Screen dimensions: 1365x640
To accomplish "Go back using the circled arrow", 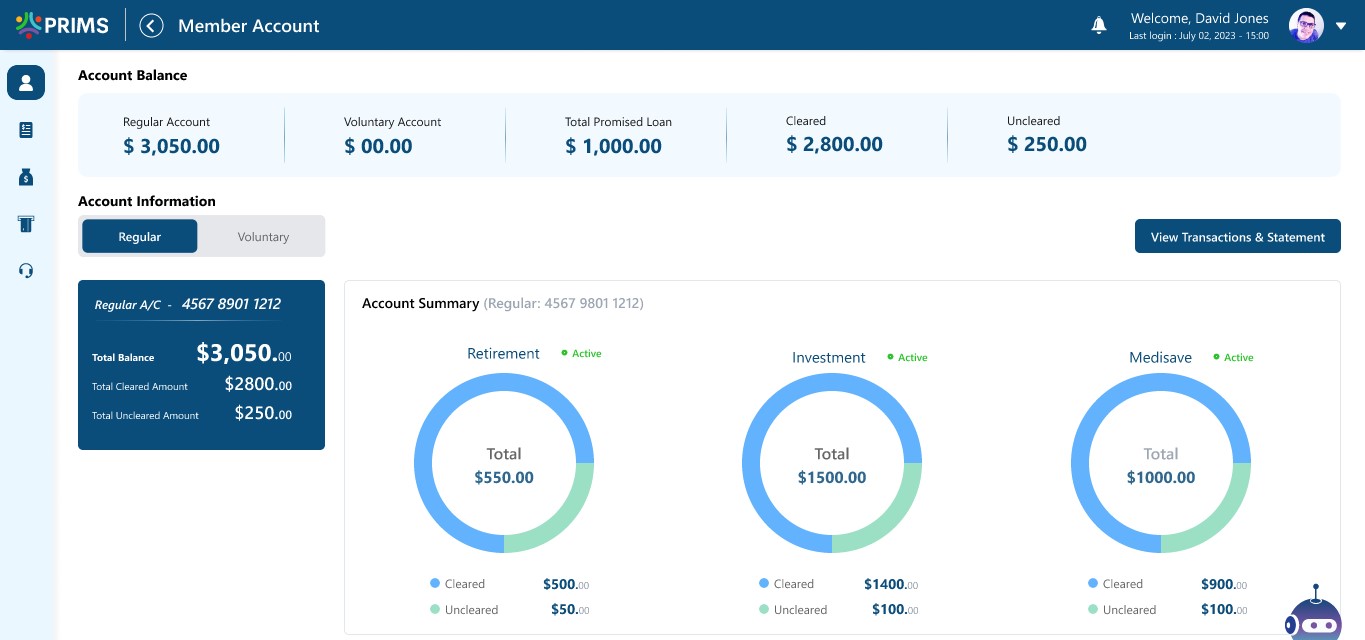I will click(151, 25).
